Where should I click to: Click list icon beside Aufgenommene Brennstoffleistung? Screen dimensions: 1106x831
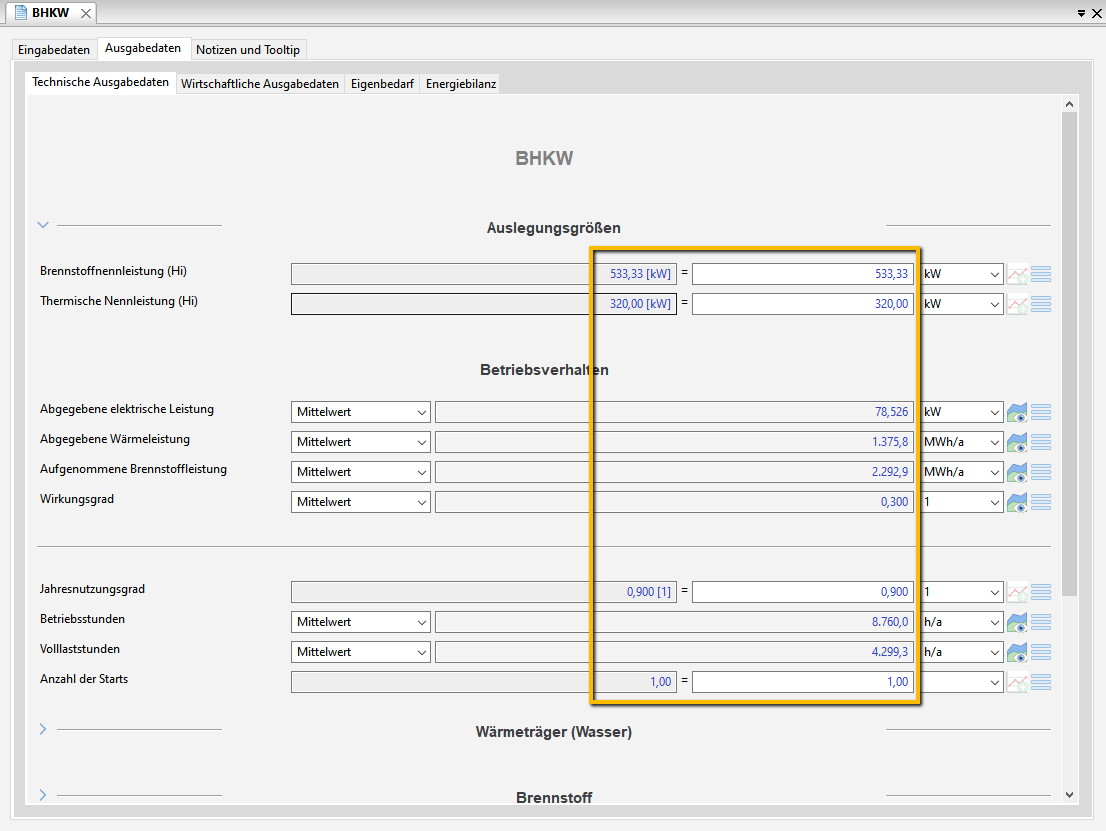[1041, 472]
